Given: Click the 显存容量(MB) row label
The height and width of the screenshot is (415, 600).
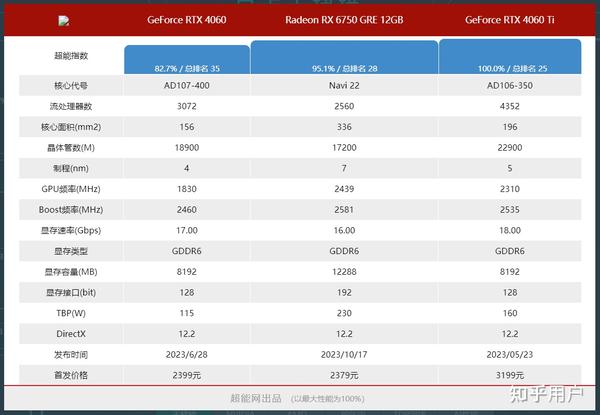Looking at the screenshot, I should 71,272.
